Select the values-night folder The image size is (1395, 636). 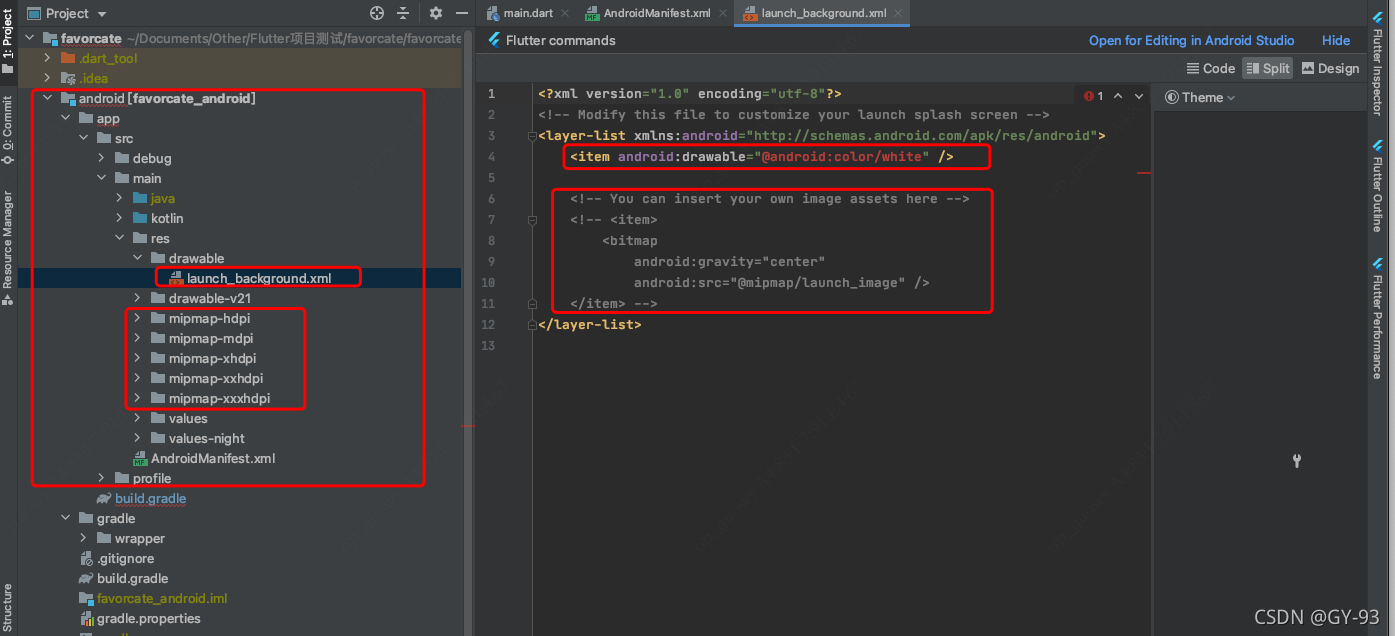coord(206,438)
